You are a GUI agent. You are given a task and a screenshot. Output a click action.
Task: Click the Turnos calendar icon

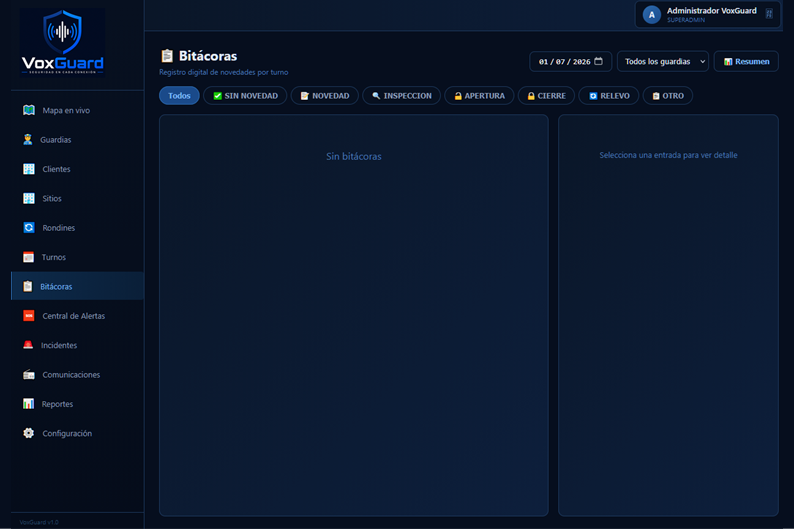click(28, 257)
